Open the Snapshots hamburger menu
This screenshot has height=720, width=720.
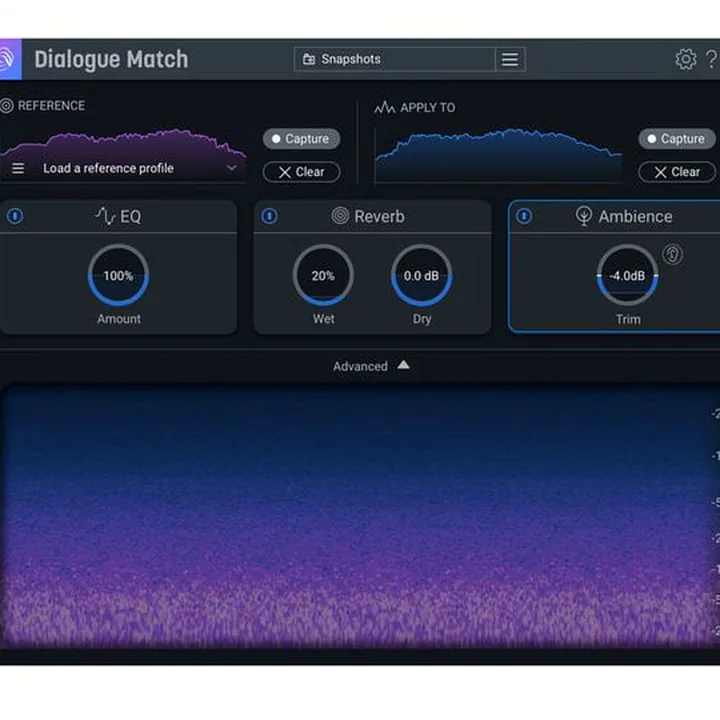pos(510,59)
